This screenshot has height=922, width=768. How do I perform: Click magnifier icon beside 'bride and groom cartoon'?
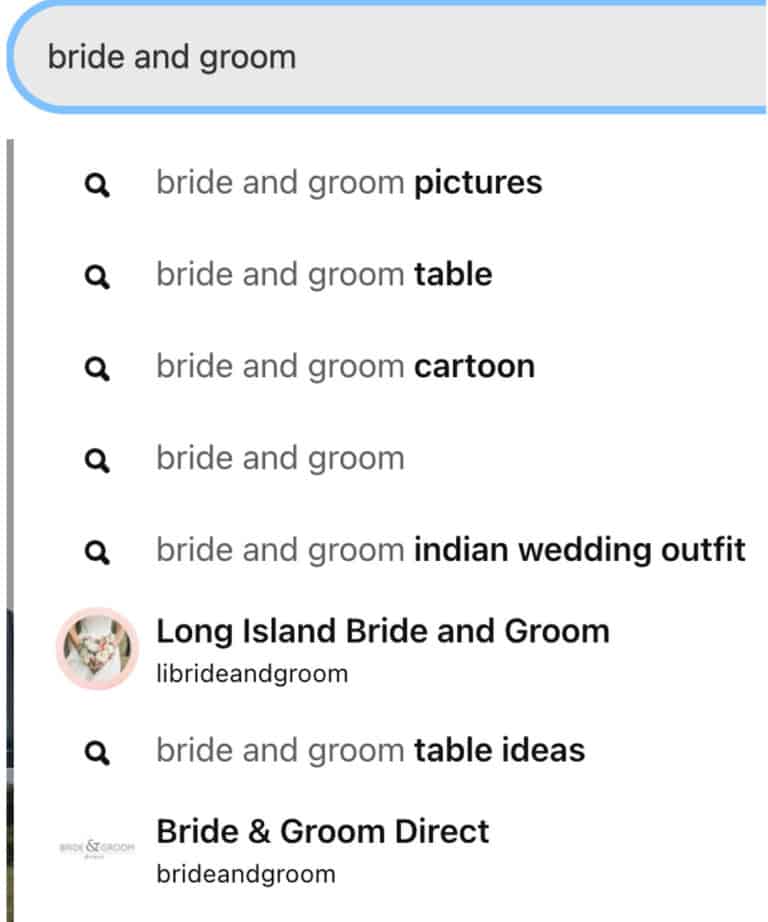click(97, 369)
